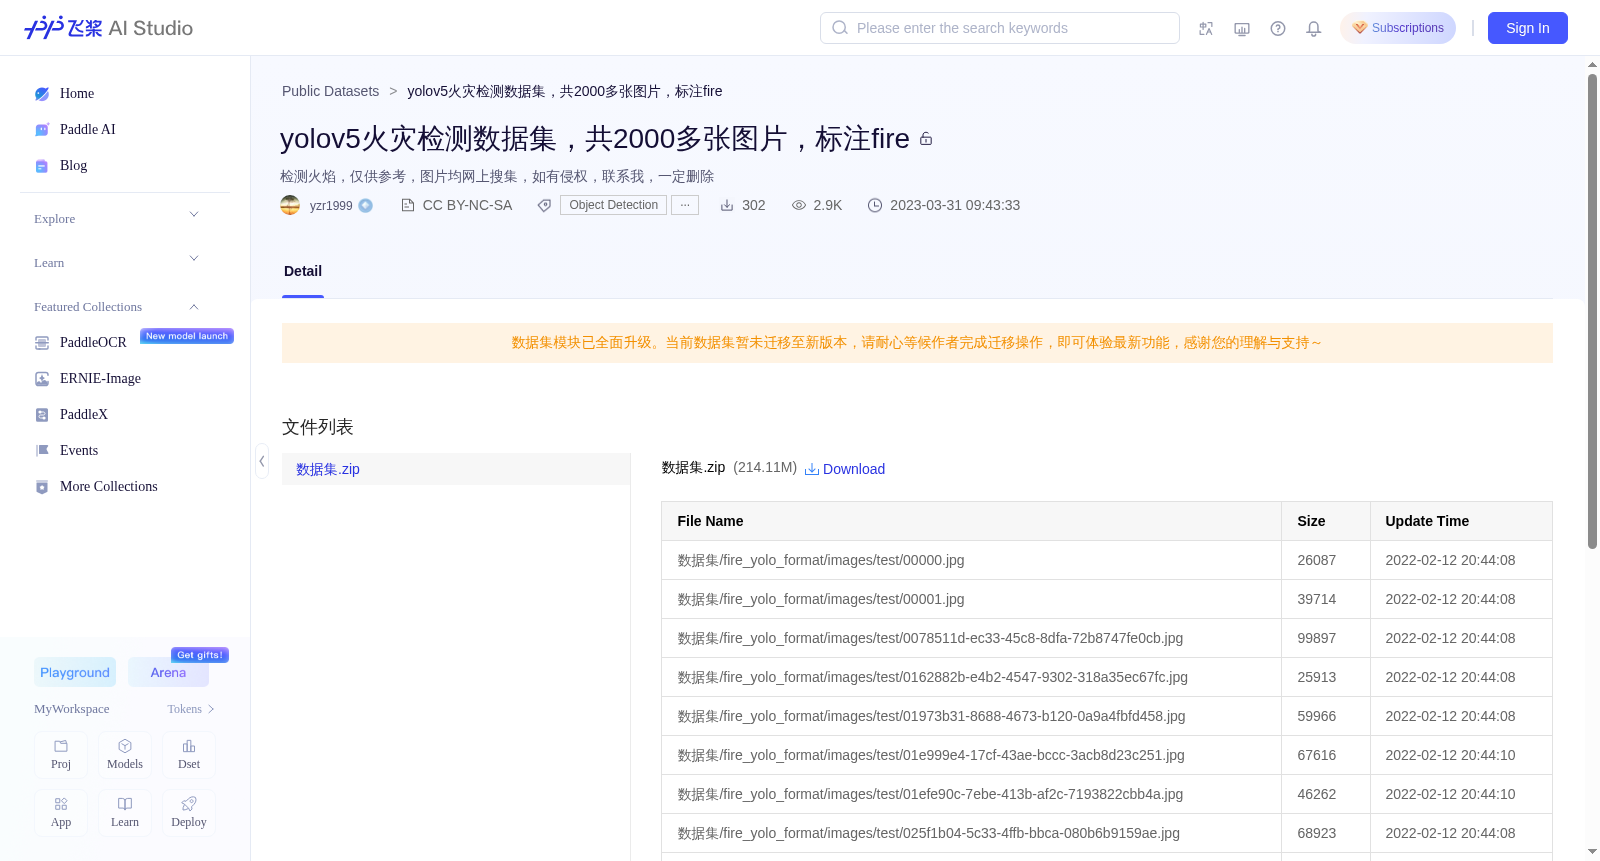Click the eye views icon near 2.9K
Viewport: 1600px width, 861px height.
pyautogui.click(x=799, y=205)
